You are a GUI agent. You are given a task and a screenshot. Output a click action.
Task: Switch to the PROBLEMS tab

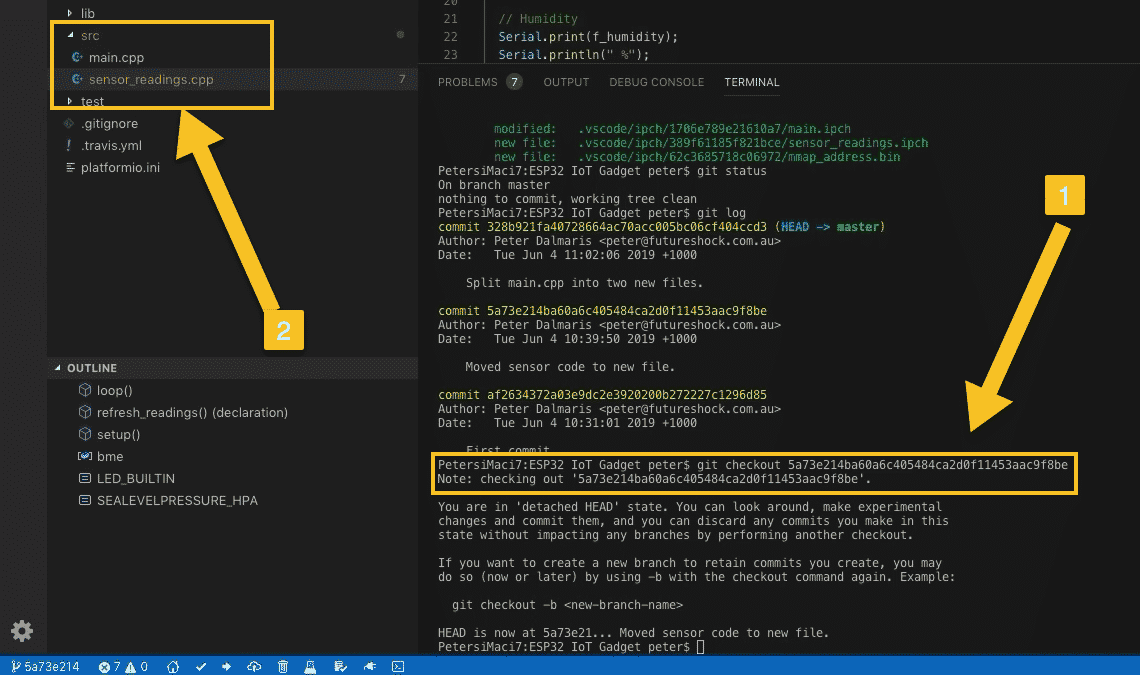point(467,82)
